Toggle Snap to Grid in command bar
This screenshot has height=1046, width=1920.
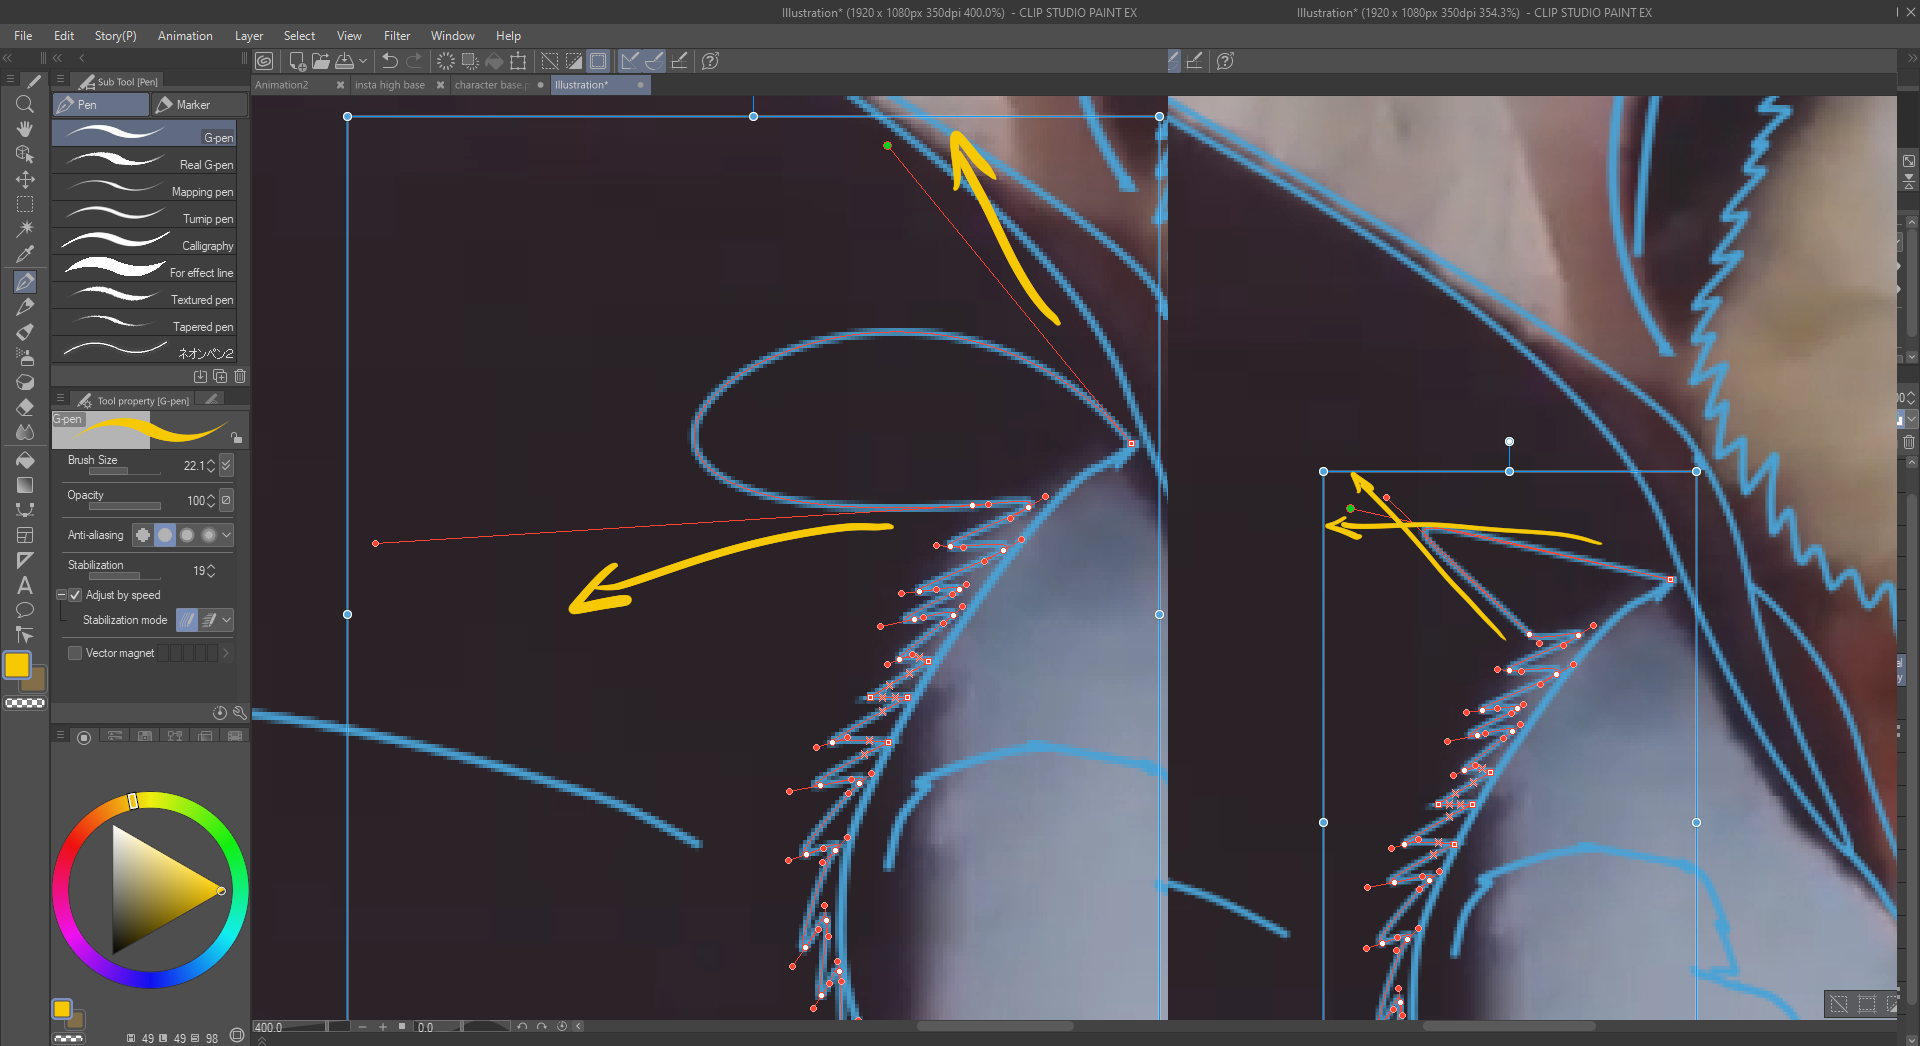point(679,61)
